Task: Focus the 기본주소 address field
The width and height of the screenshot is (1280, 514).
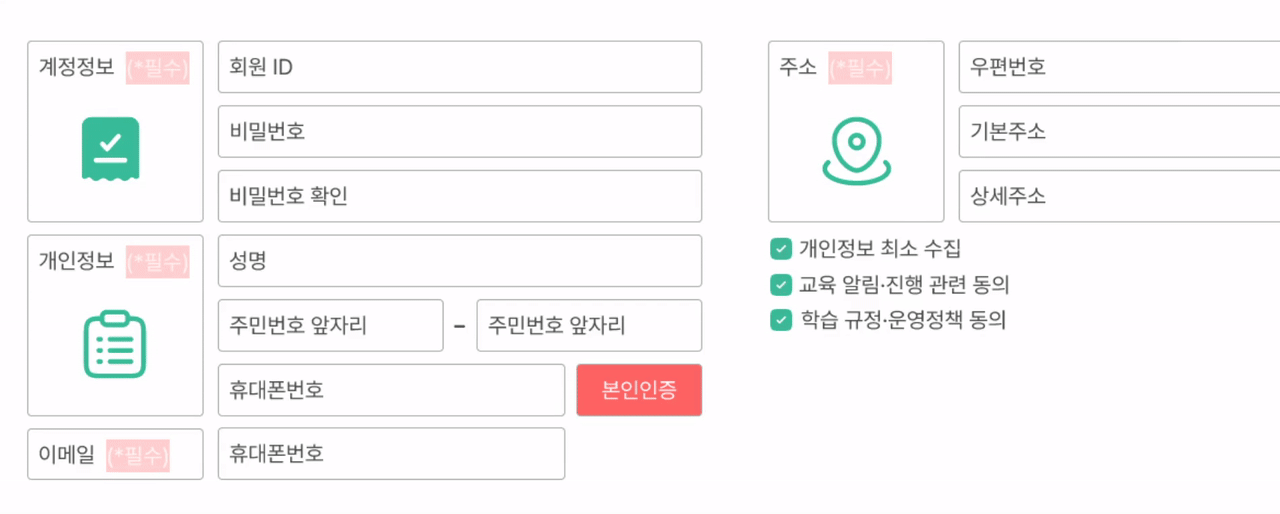Action: [1118, 132]
